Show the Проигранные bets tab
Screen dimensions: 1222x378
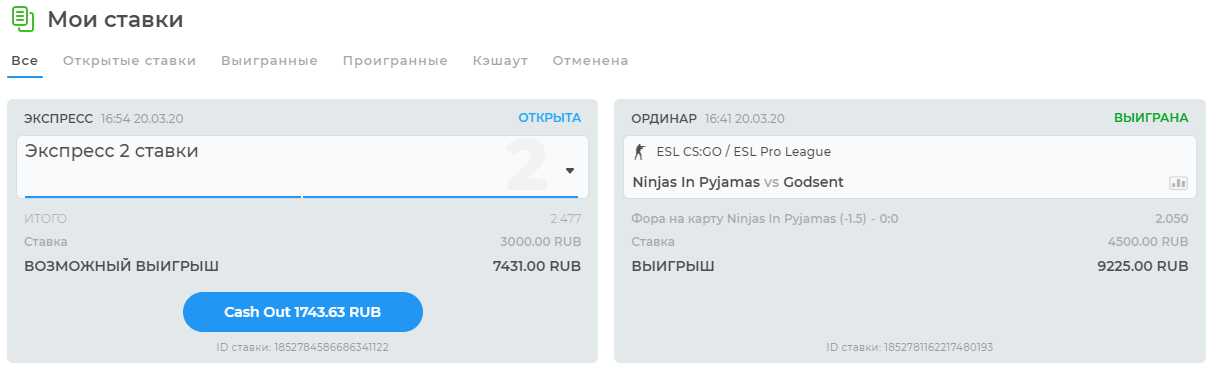[x=395, y=61]
